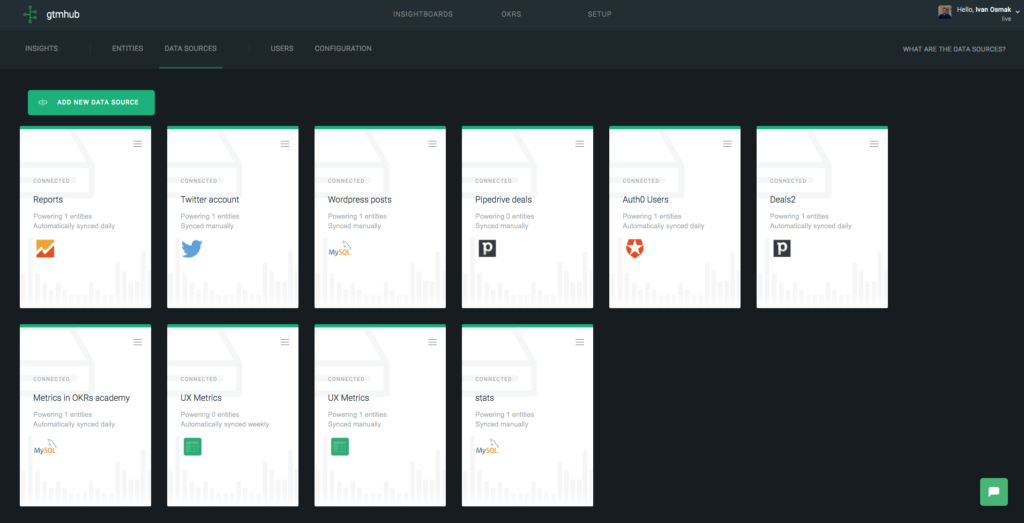1024x523 pixels.
Task: Click the MySQL icon on Wordpress posts card
Action: point(340,249)
